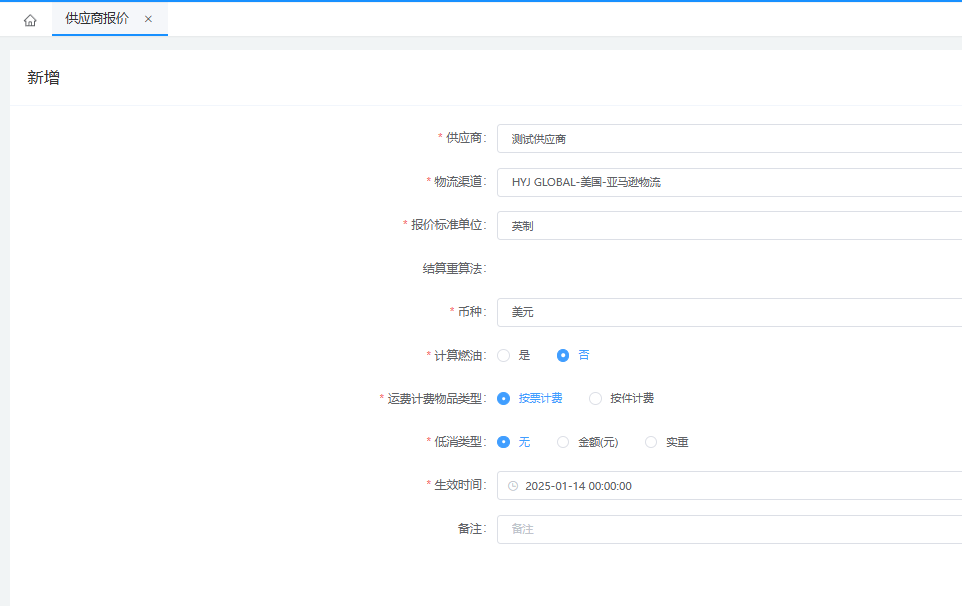Select 是 for 计算燃油

click(x=504, y=355)
